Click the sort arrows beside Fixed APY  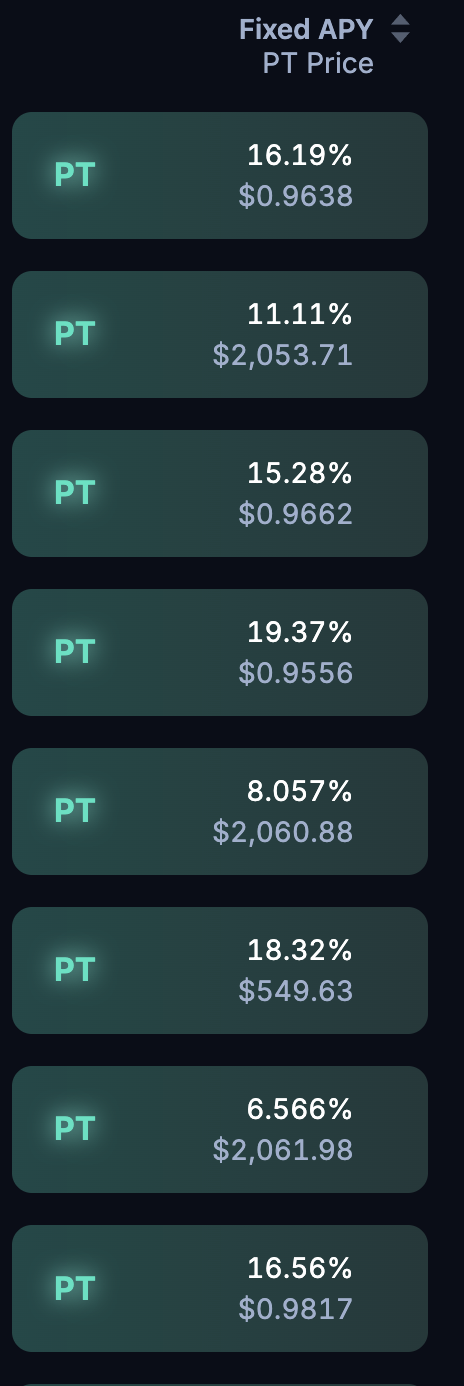(x=400, y=29)
